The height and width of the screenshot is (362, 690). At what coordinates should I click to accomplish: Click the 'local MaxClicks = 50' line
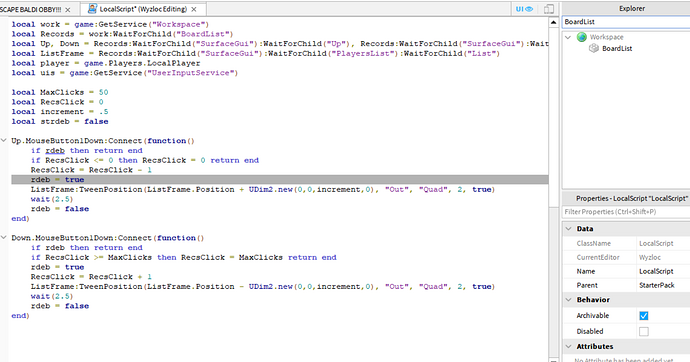pos(60,92)
